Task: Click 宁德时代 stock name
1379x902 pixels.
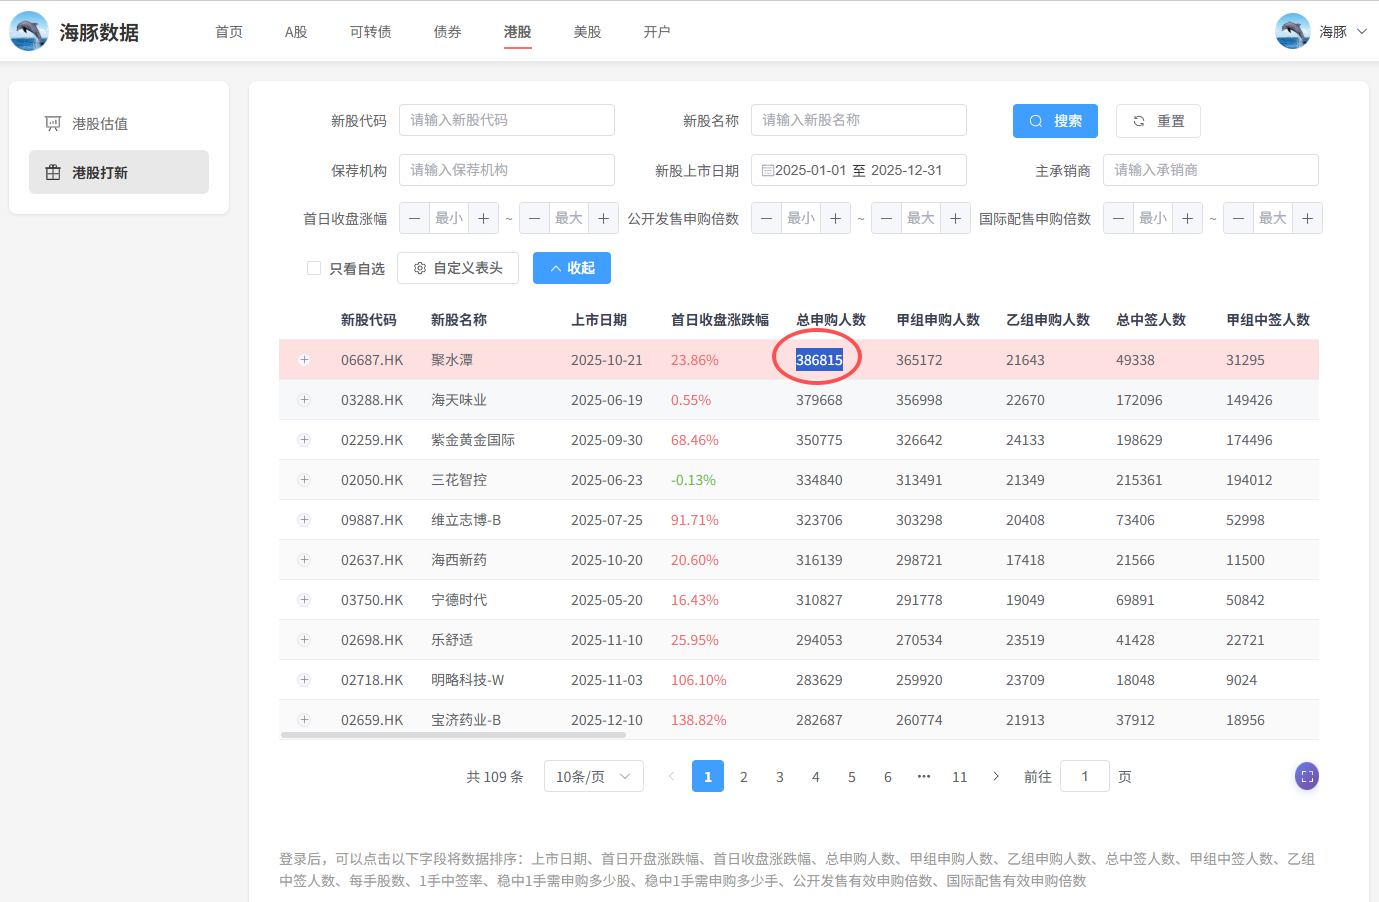Action: (x=459, y=600)
